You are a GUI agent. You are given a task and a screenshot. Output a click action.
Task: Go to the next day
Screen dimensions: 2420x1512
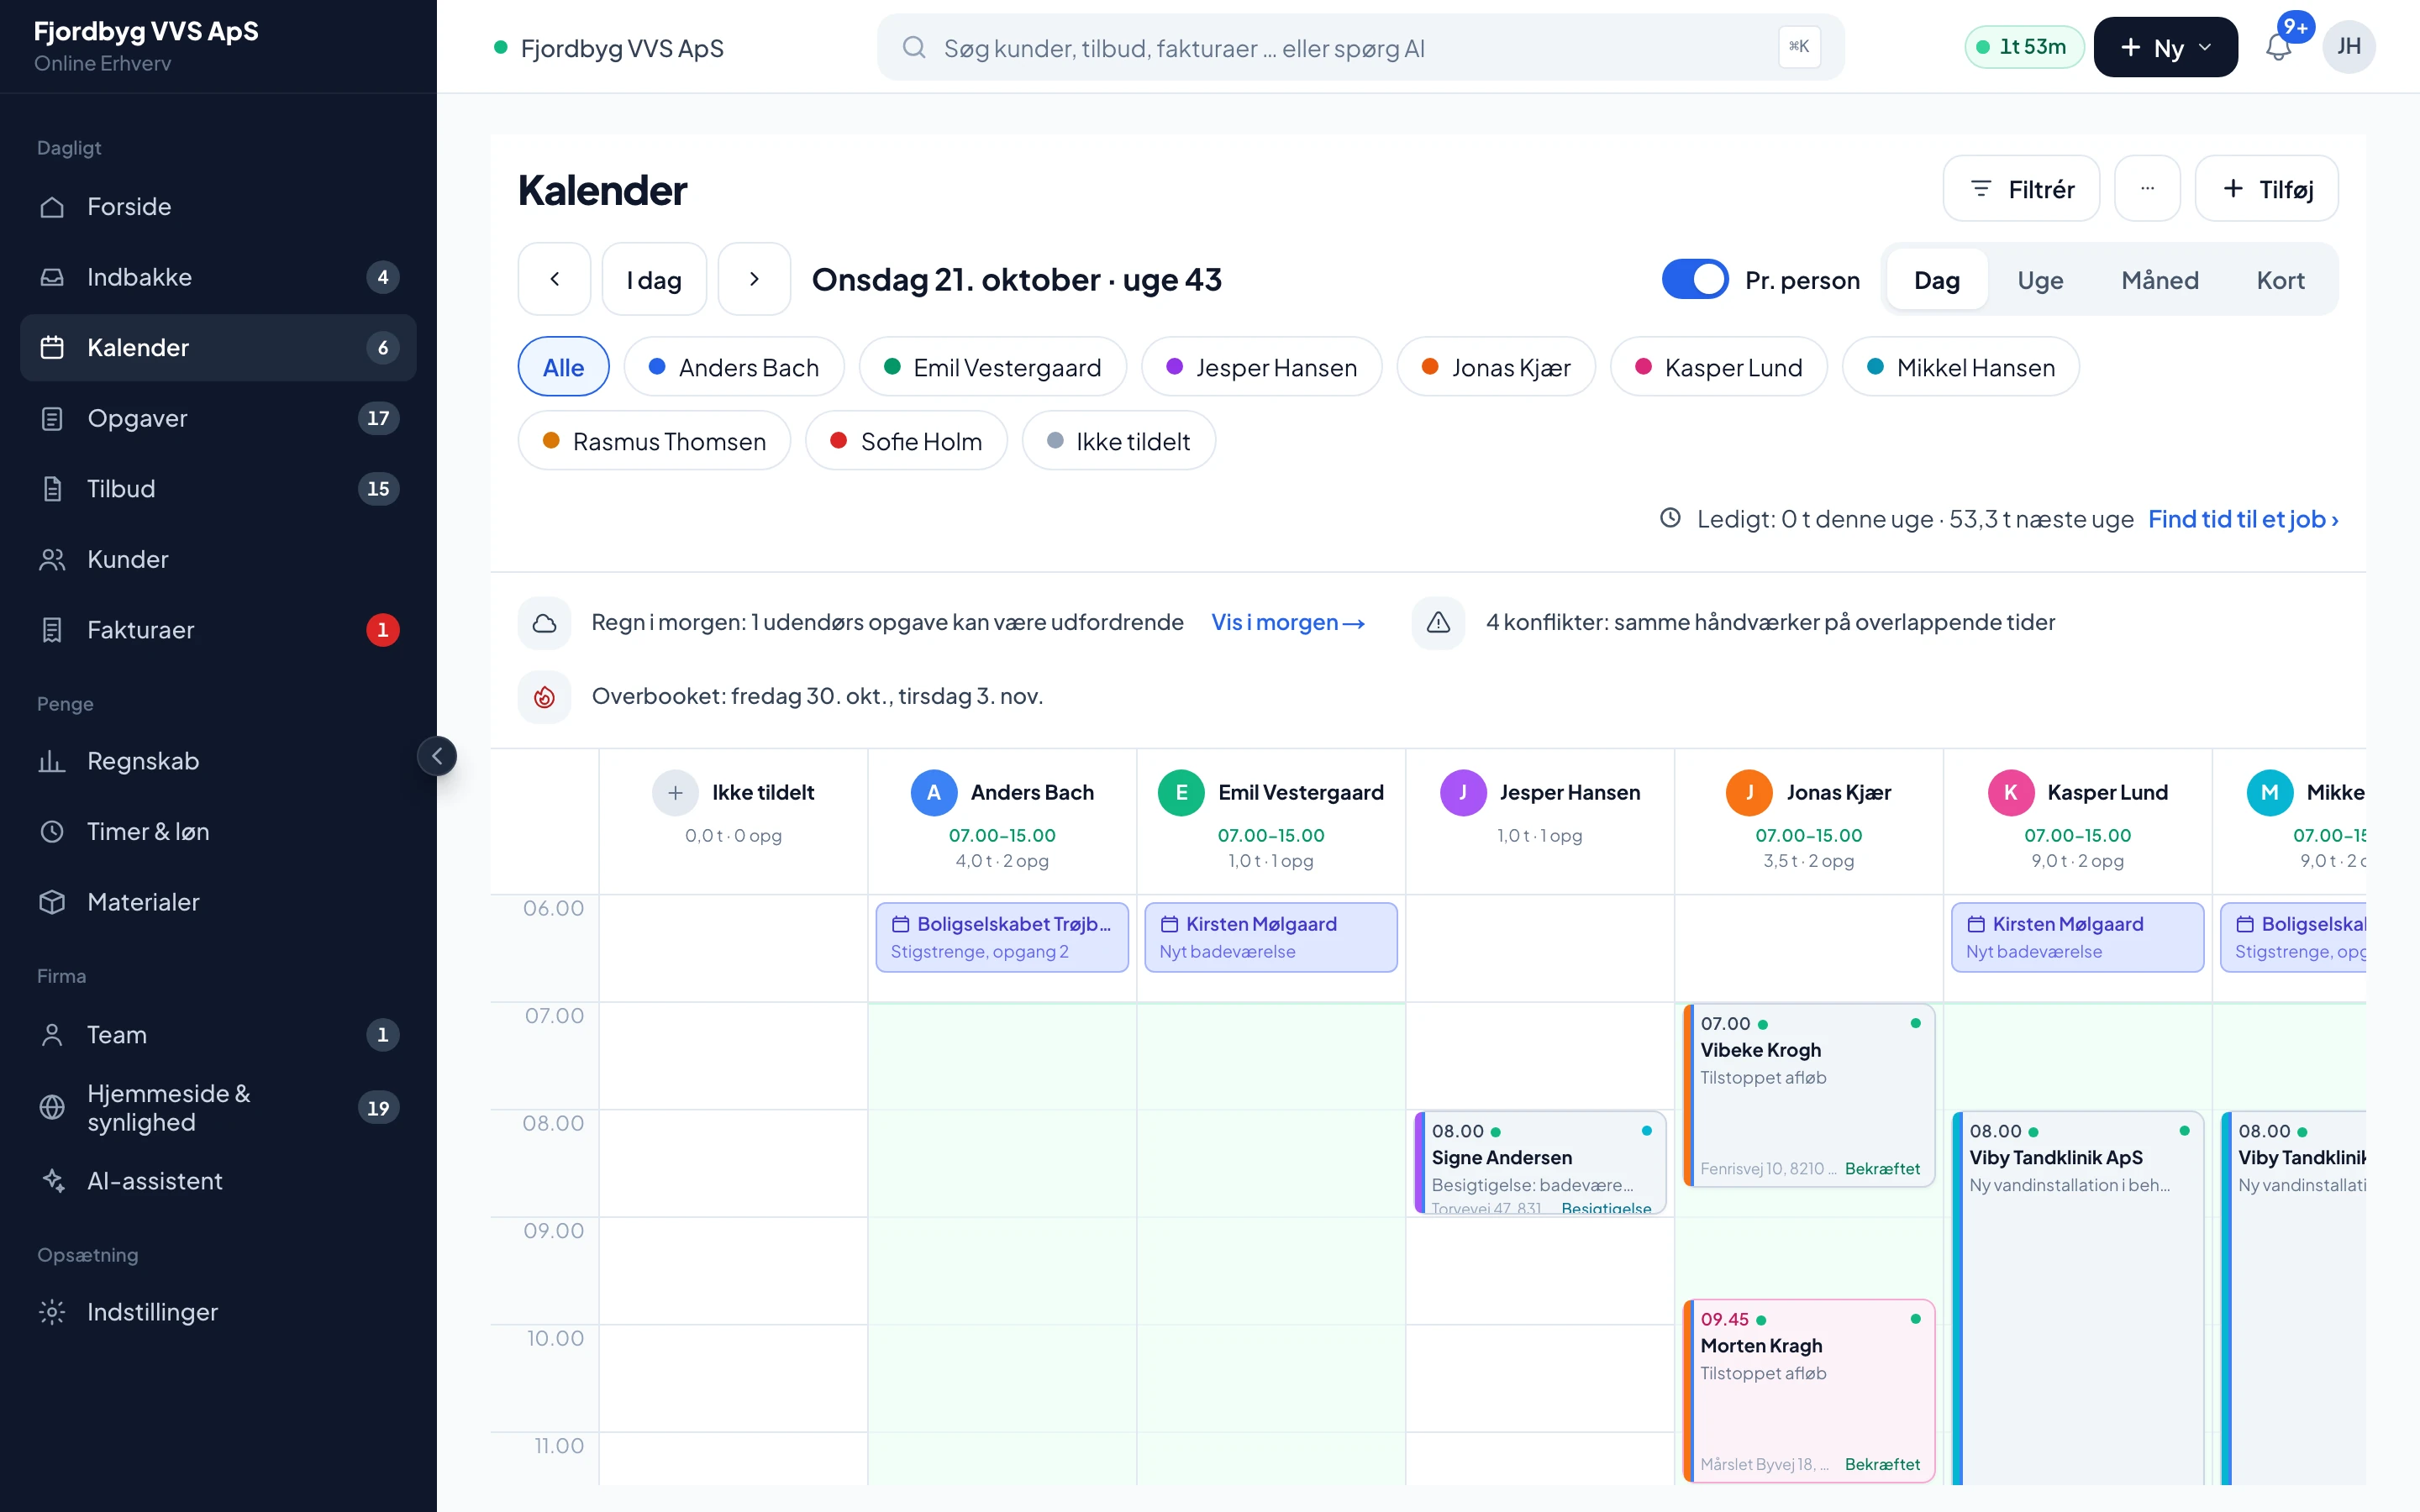click(x=754, y=279)
